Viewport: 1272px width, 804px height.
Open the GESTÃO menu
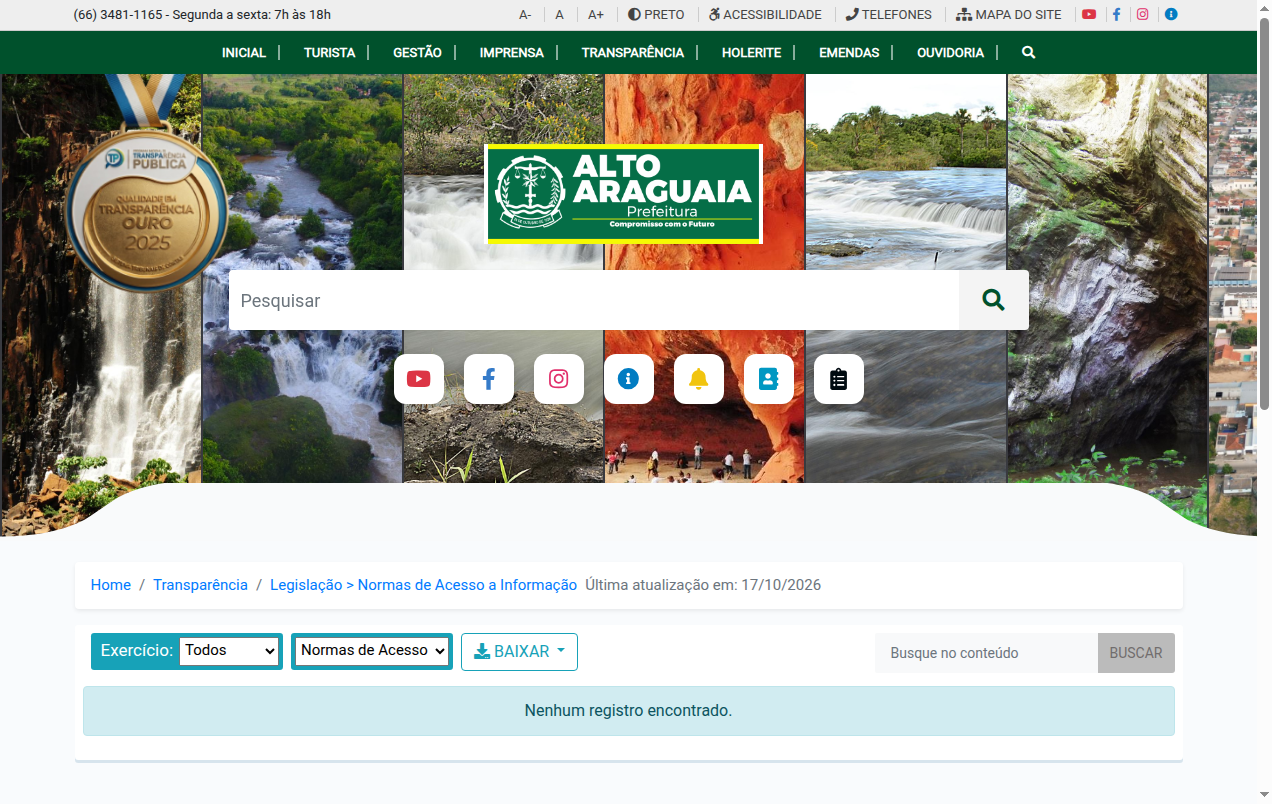coord(417,52)
